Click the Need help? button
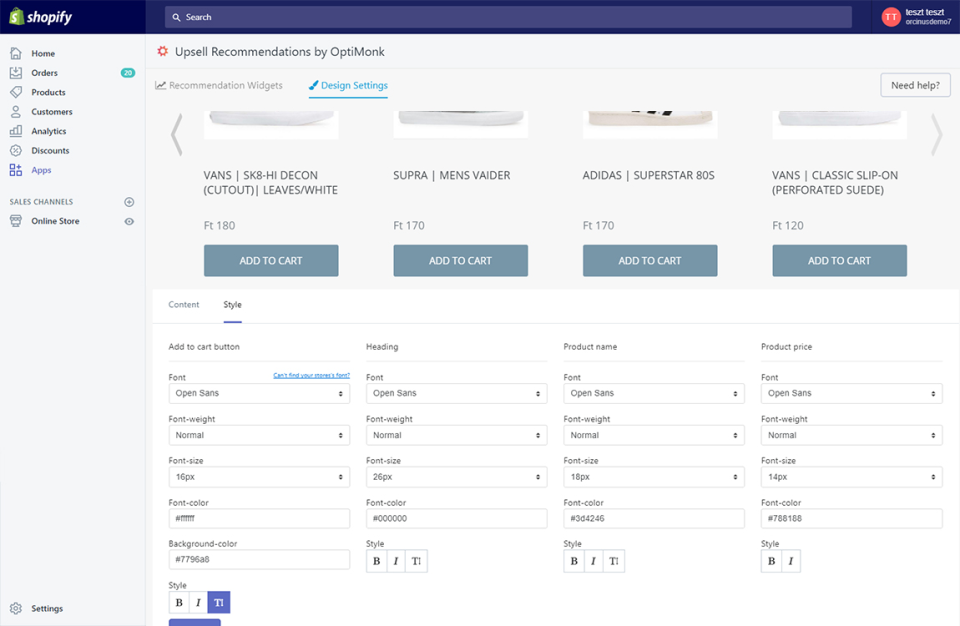Image resolution: width=960 pixels, height=626 pixels. tap(915, 85)
